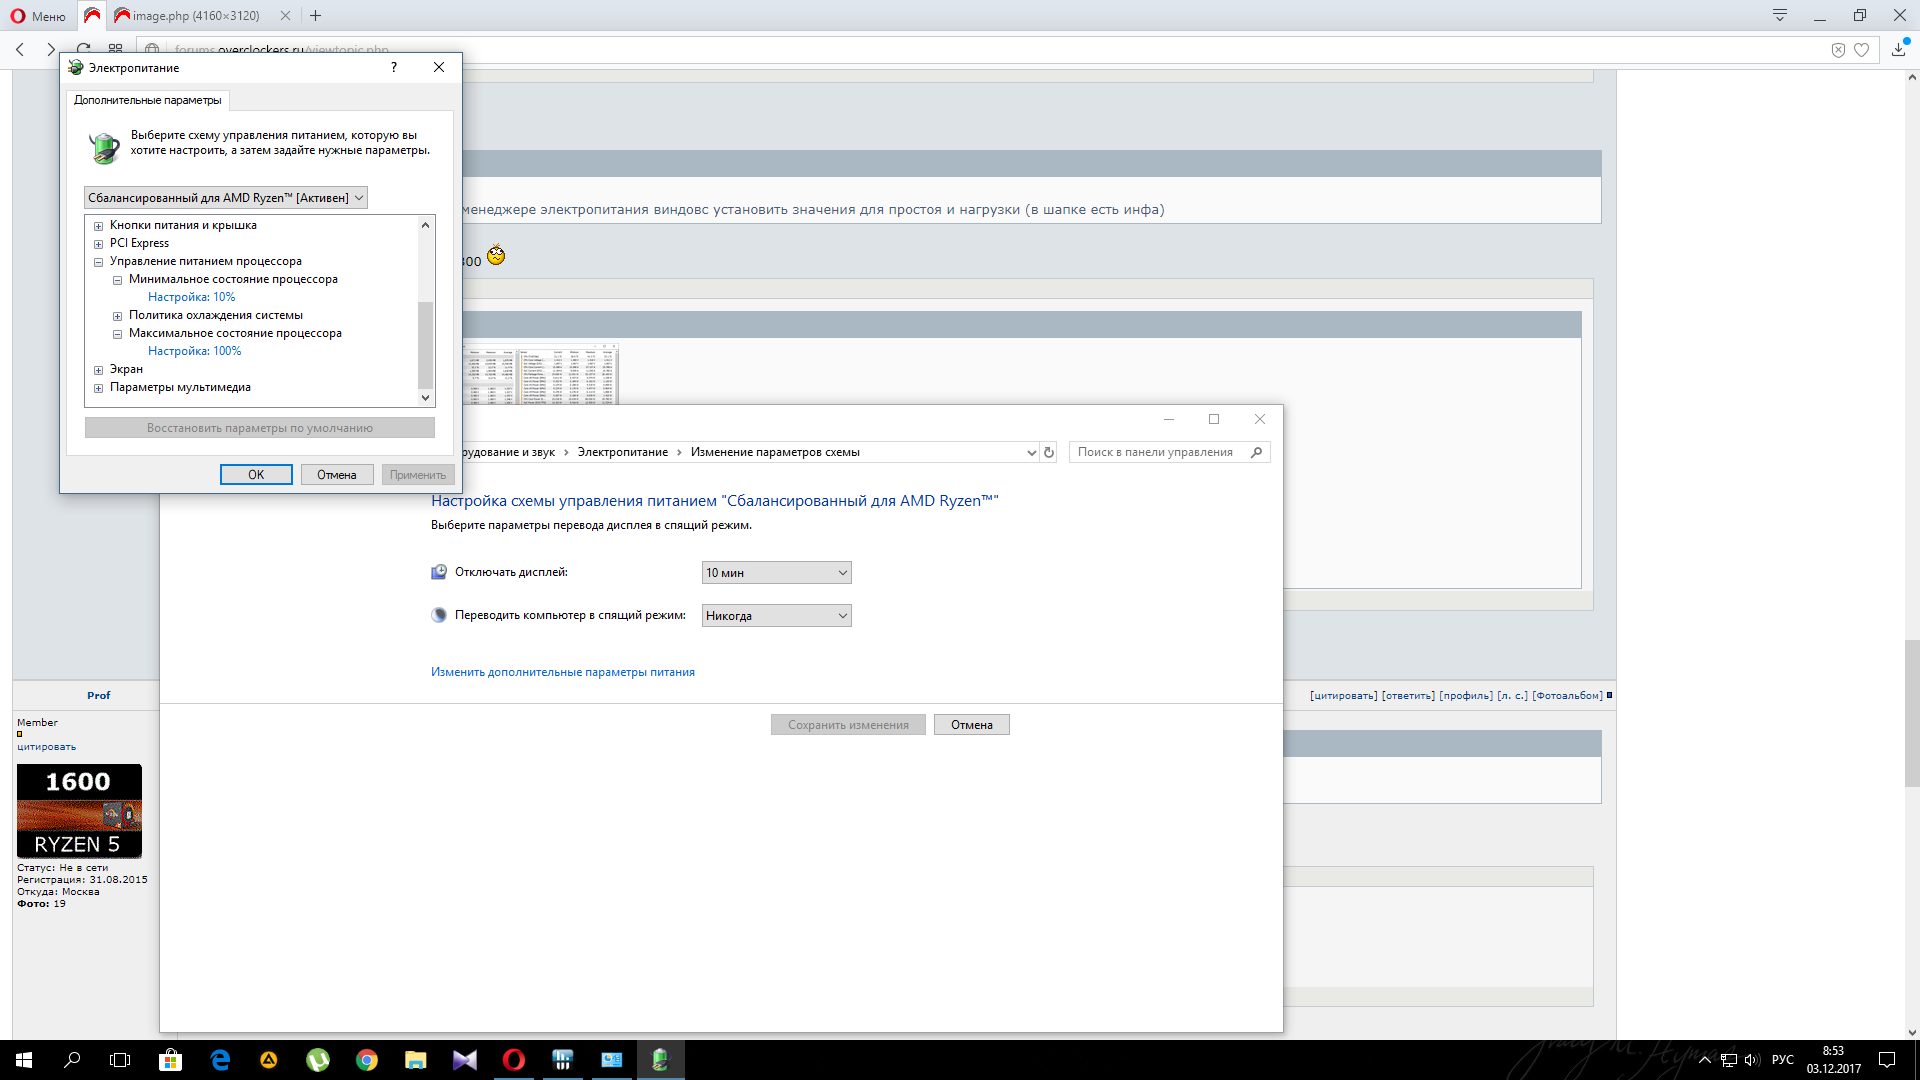Image resolution: width=1920 pixels, height=1080 pixels.
Task: Click refresh icon in control panel address bar
Action: [1049, 452]
